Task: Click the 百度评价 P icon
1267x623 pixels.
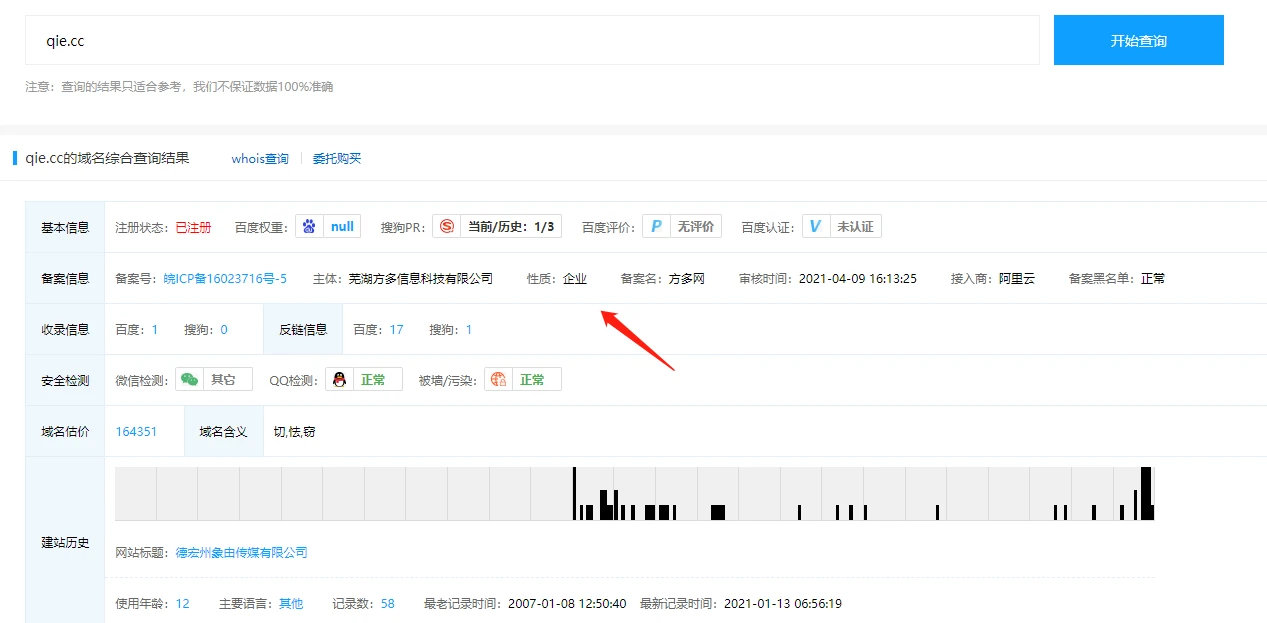Action: (x=655, y=227)
